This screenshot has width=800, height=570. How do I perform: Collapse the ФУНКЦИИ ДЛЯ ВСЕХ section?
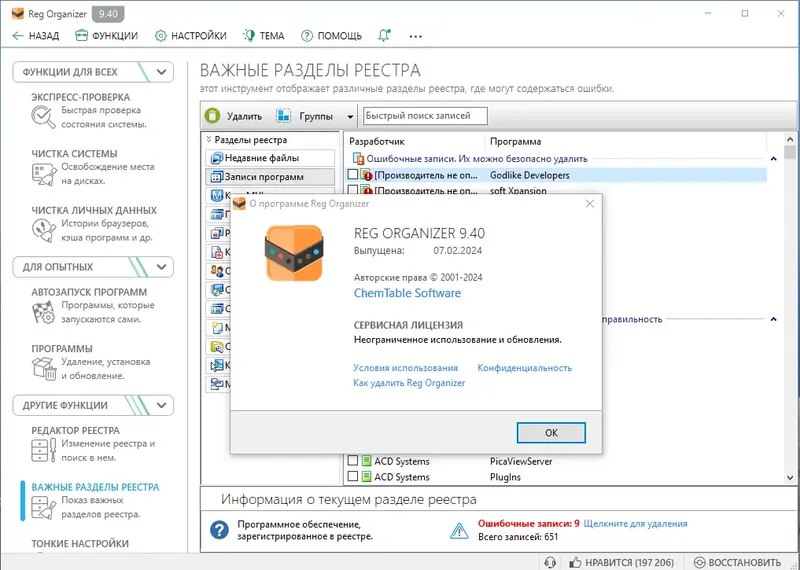click(161, 72)
